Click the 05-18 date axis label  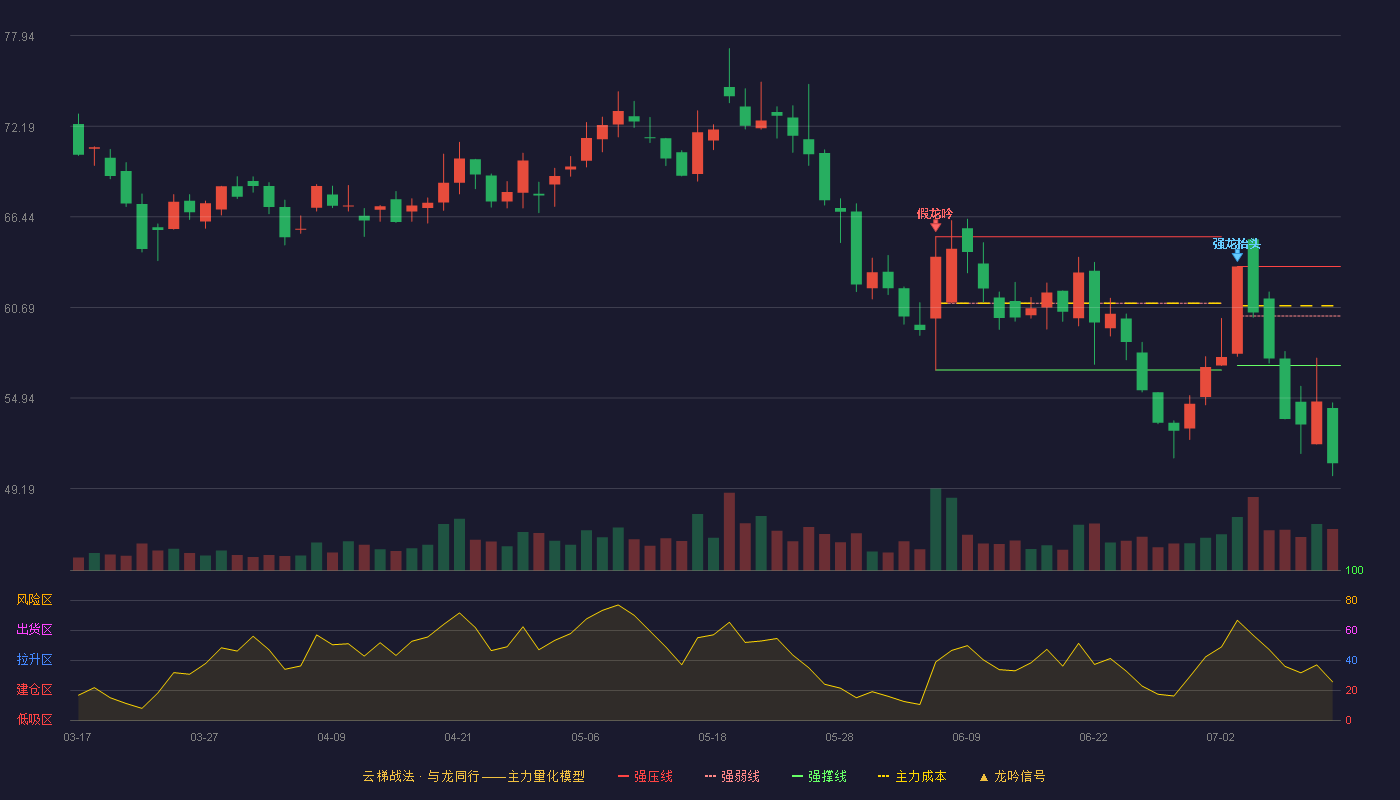pyautogui.click(x=712, y=737)
